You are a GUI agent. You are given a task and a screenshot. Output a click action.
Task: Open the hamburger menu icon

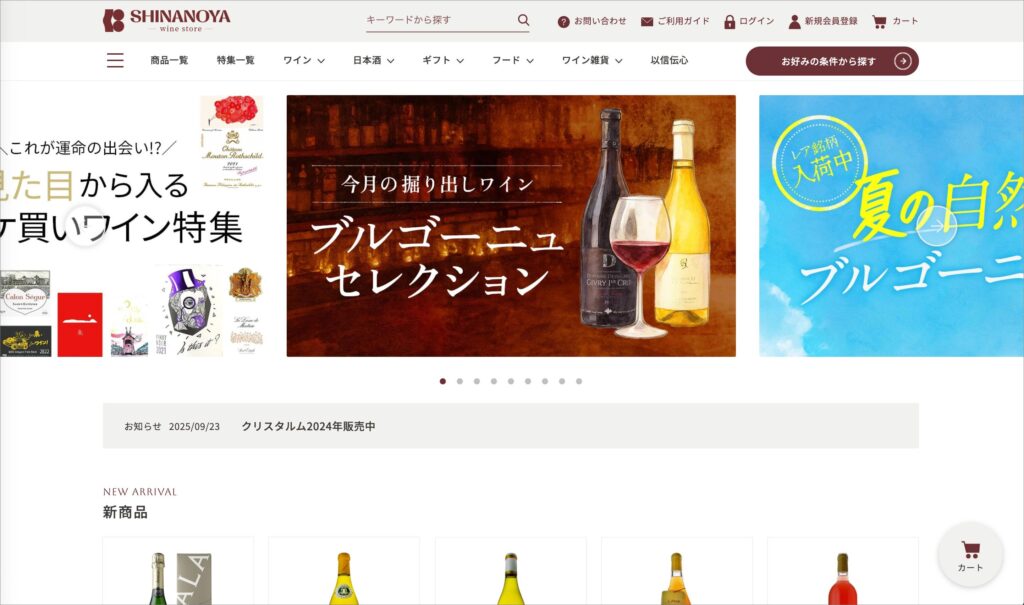115,60
